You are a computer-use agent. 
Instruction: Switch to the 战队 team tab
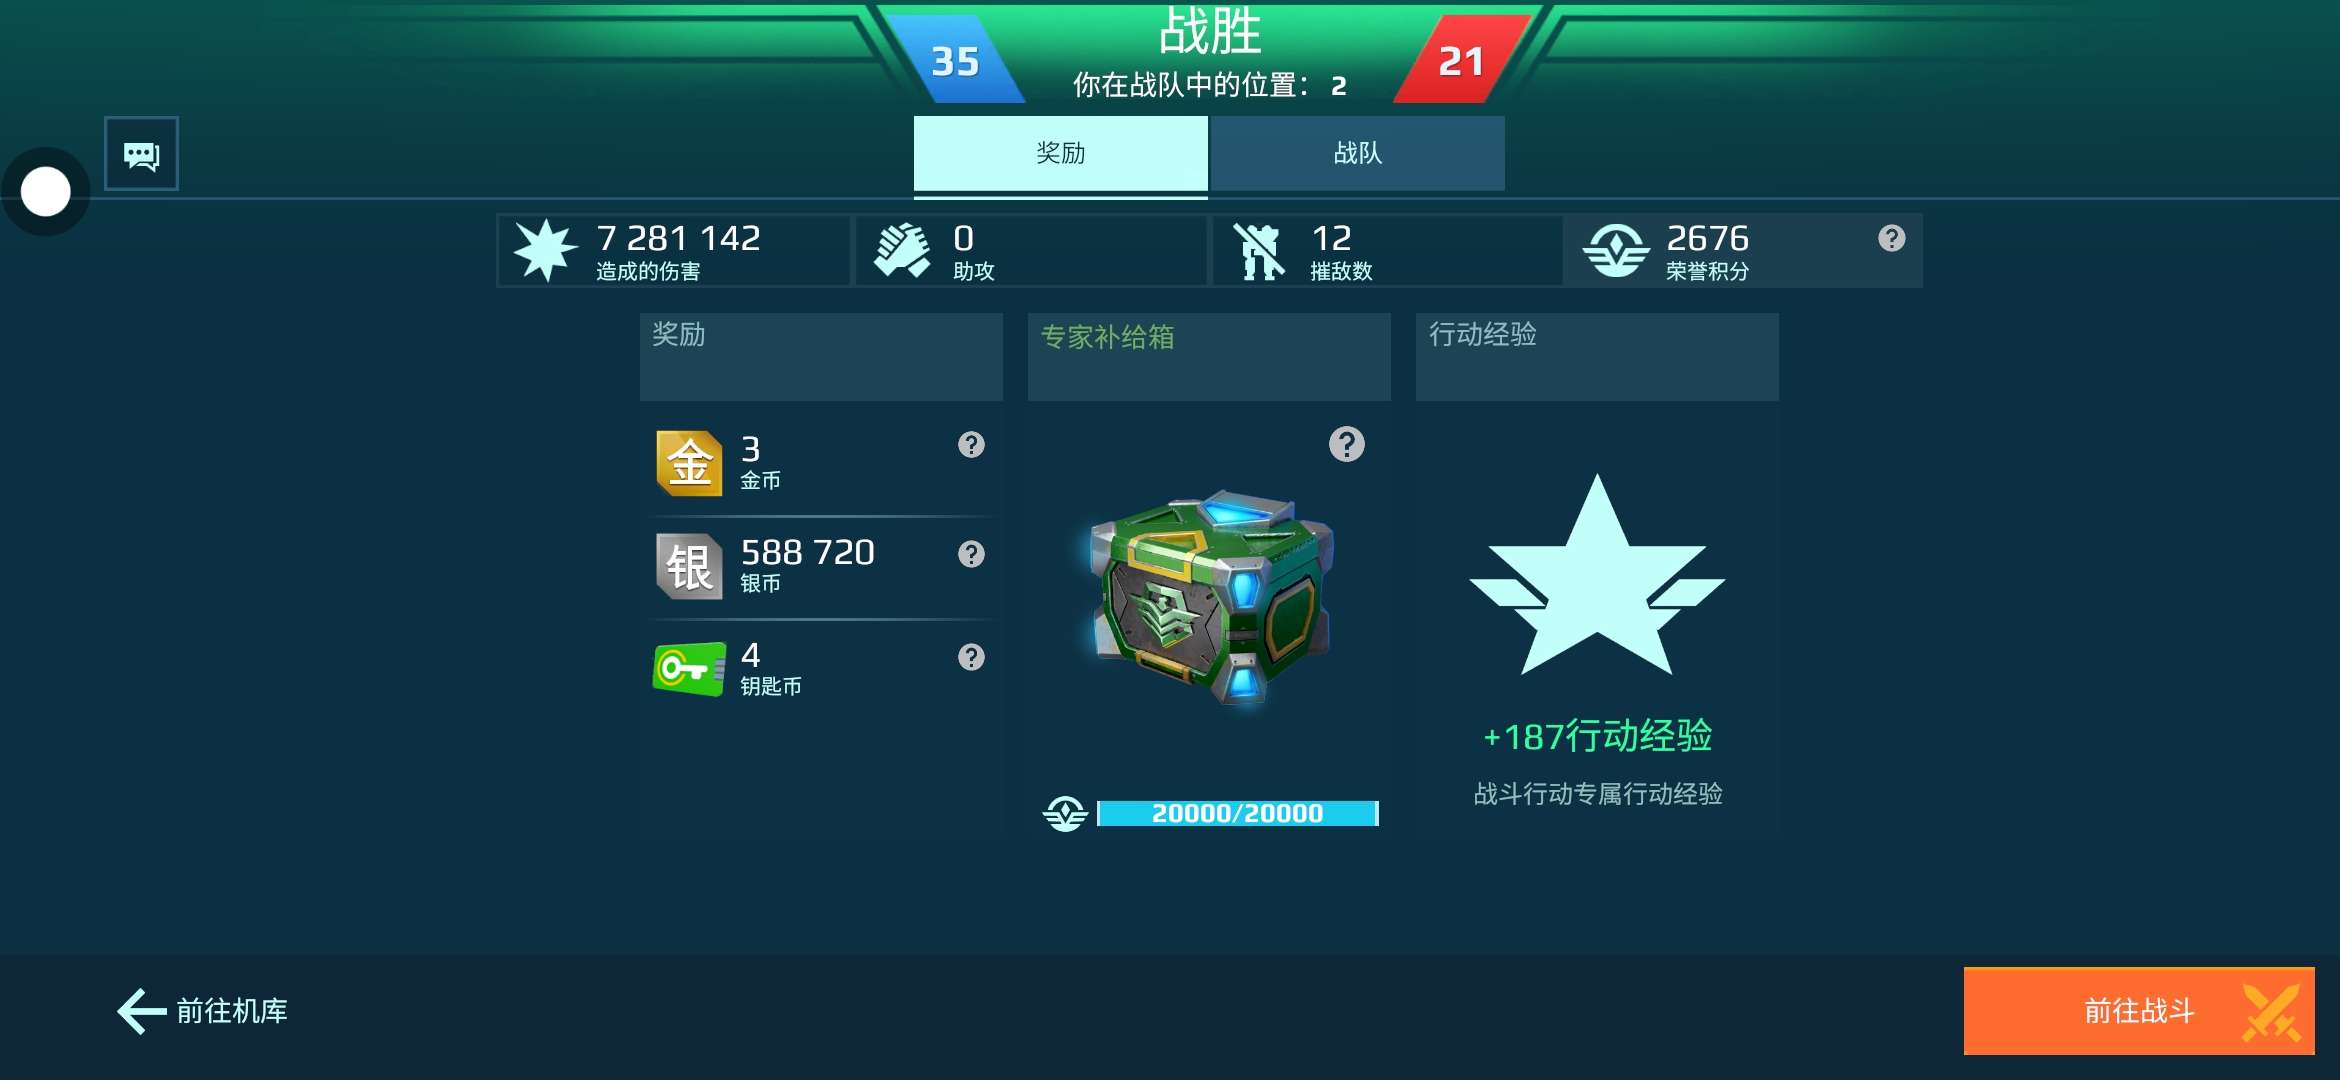coord(1358,153)
